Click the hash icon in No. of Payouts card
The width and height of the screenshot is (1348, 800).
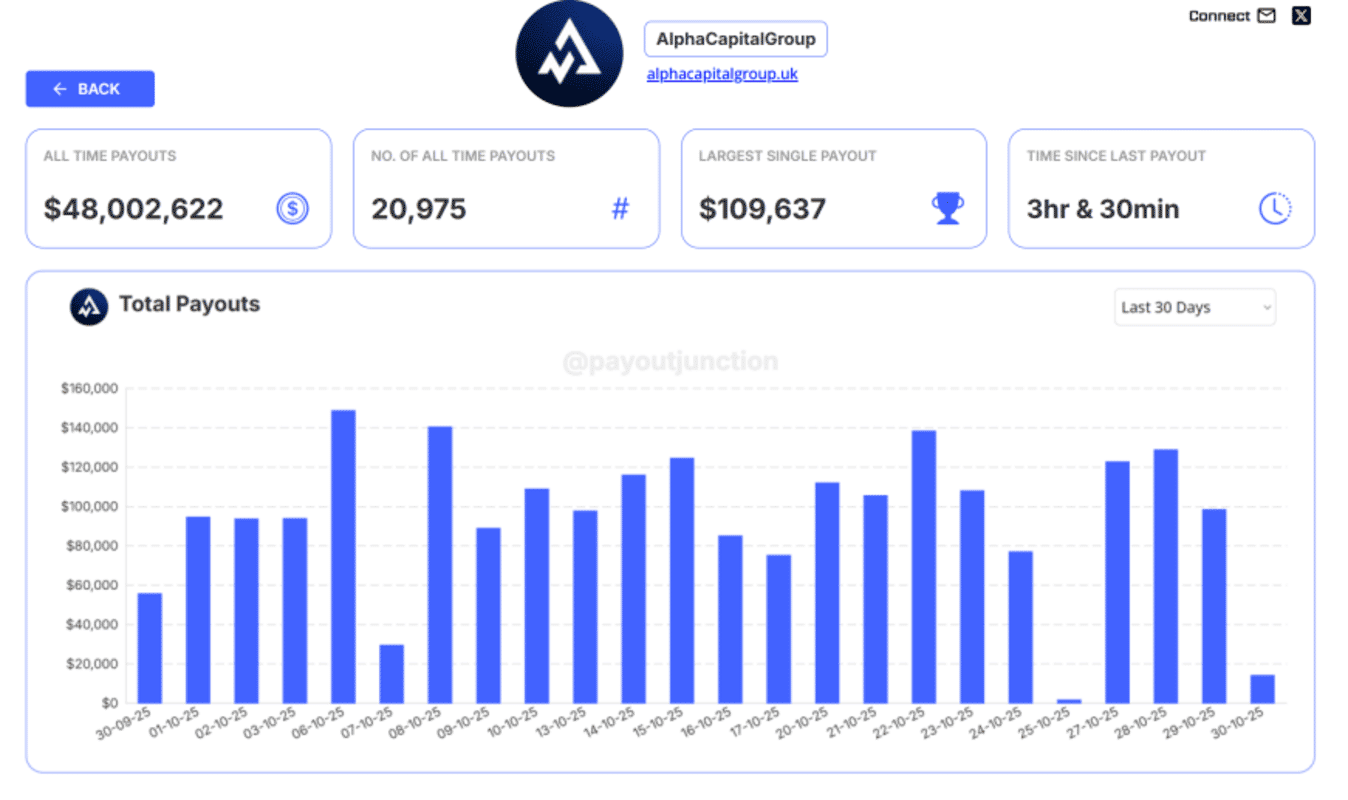[620, 209]
